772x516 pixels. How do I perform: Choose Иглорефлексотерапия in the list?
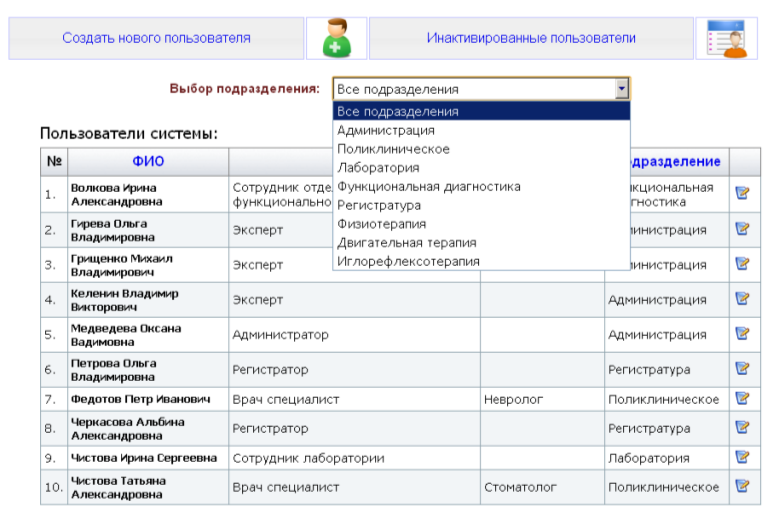pyautogui.click(x=408, y=261)
